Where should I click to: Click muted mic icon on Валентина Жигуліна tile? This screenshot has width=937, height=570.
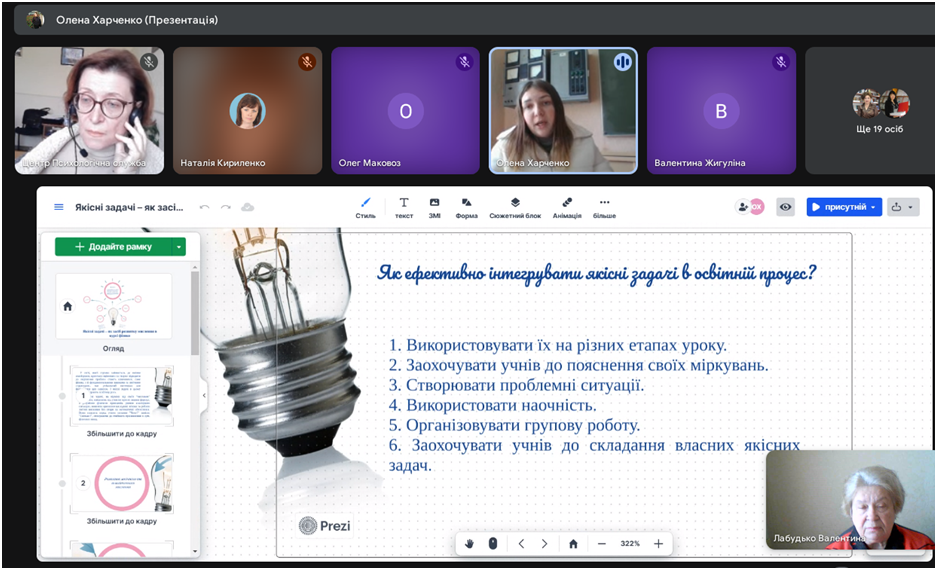(780, 62)
